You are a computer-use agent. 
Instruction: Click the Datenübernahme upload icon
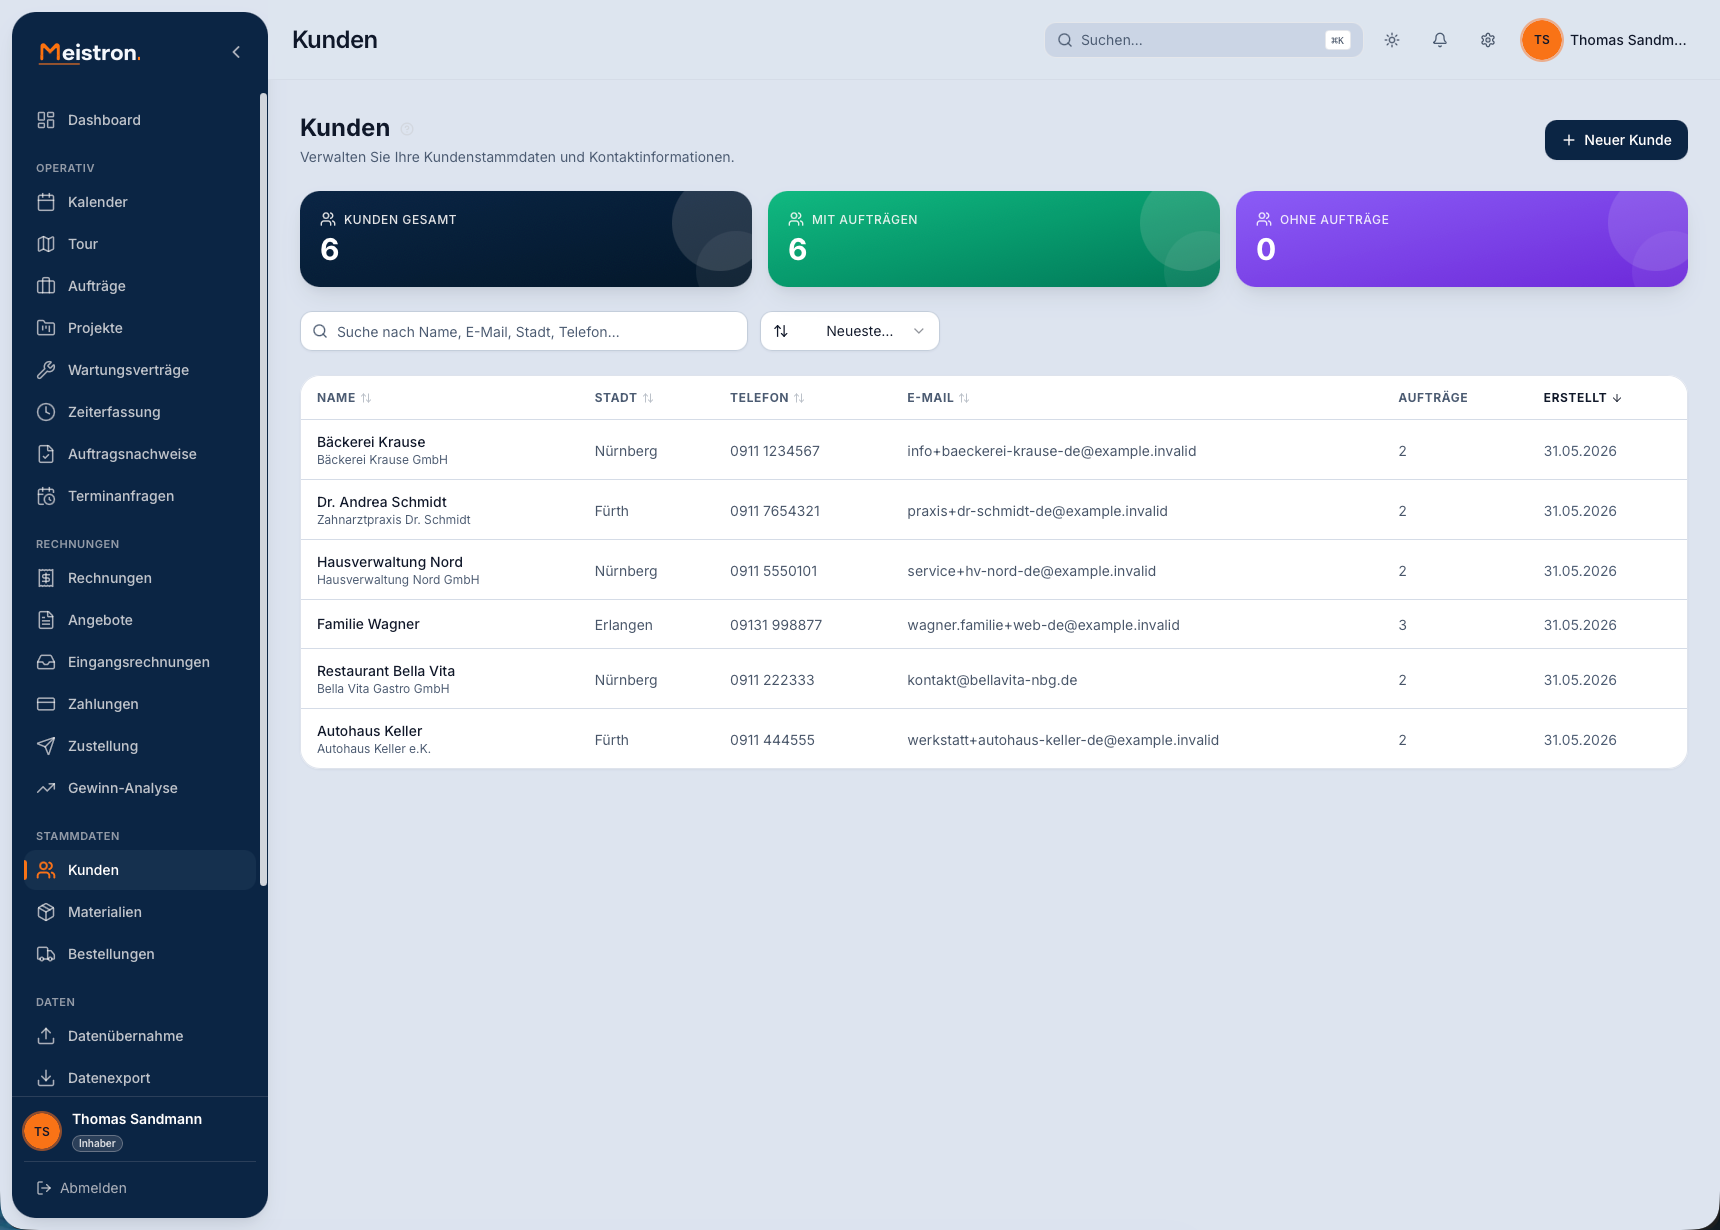pyautogui.click(x=46, y=1036)
